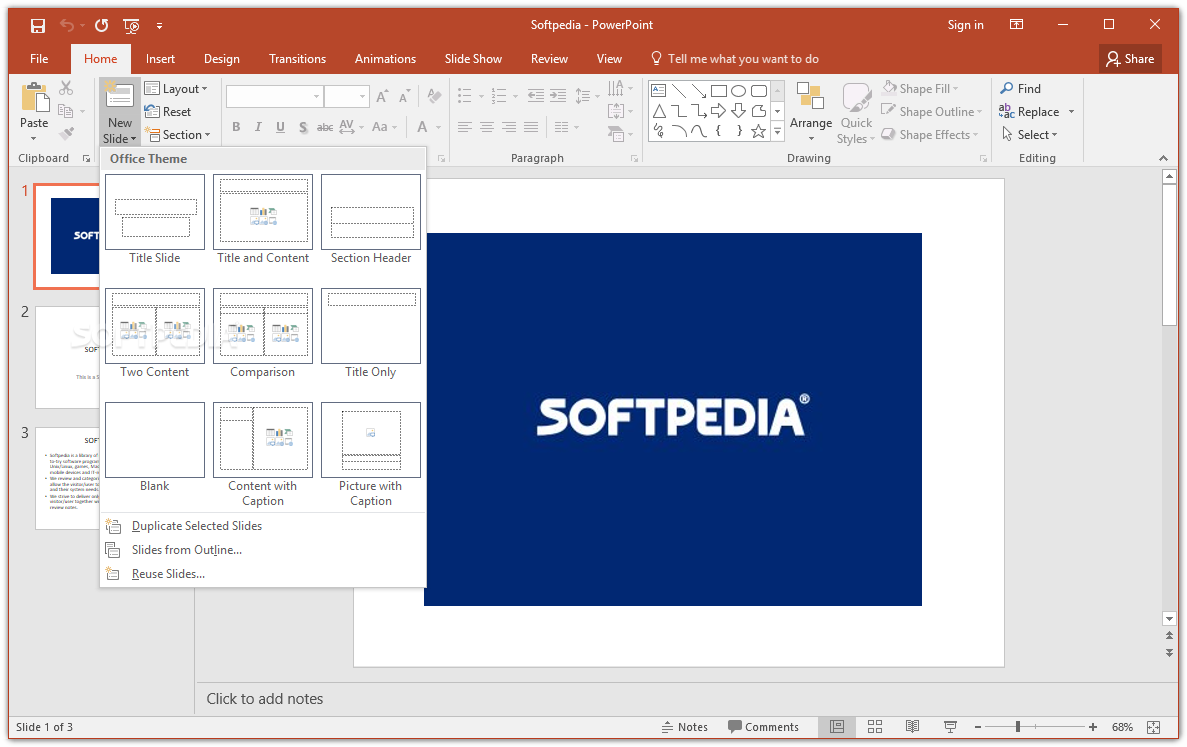Toggle Underline formatting
The width and height of the screenshot is (1187, 747).
pyautogui.click(x=280, y=127)
